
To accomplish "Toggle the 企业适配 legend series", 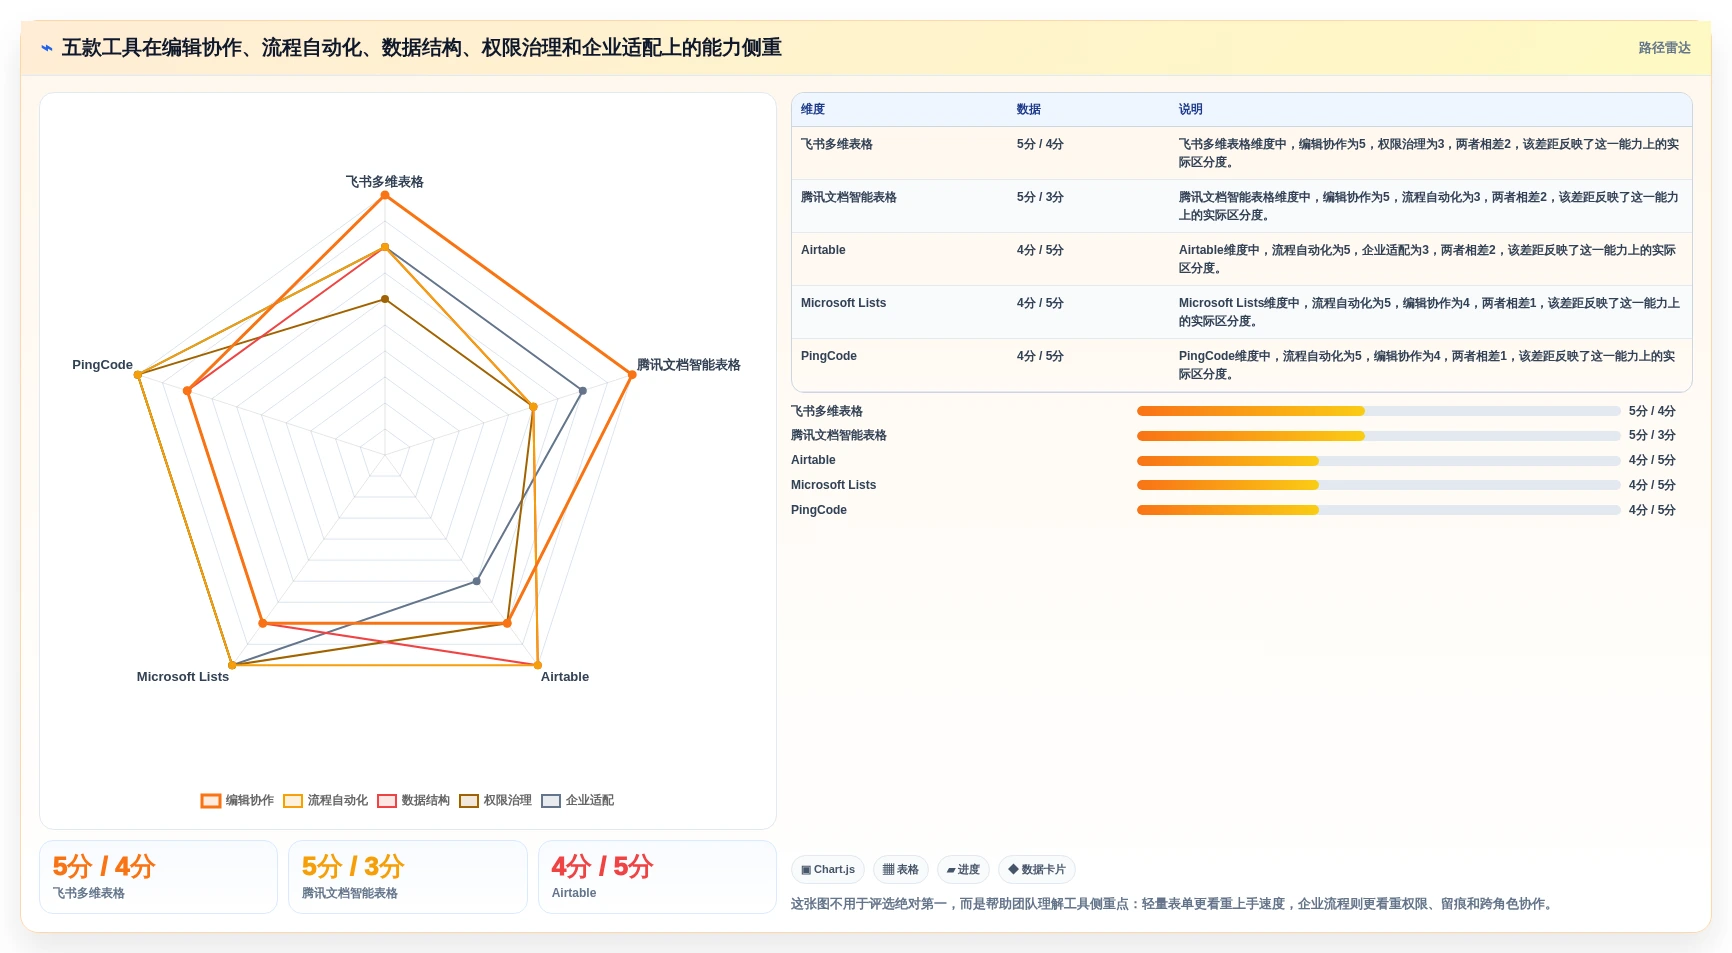I will [x=577, y=800].
